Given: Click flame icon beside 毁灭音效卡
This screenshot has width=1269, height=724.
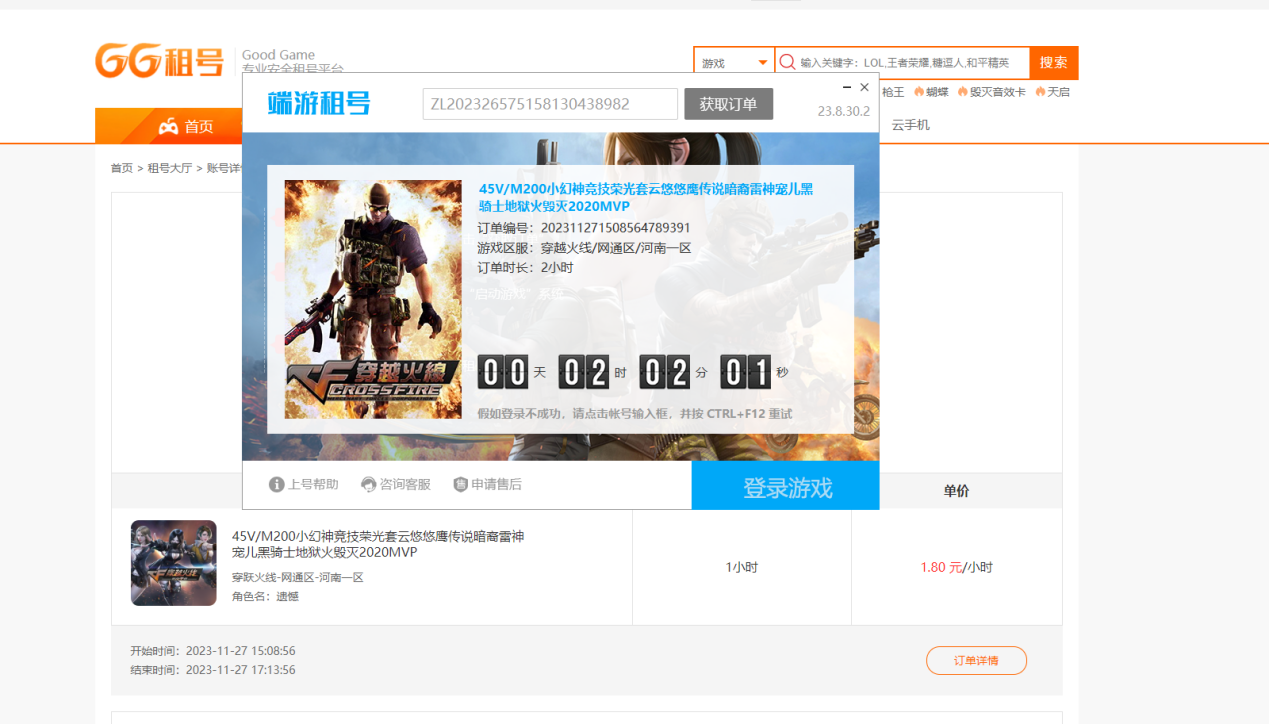Looking at the screenshot, I should 962,92.
